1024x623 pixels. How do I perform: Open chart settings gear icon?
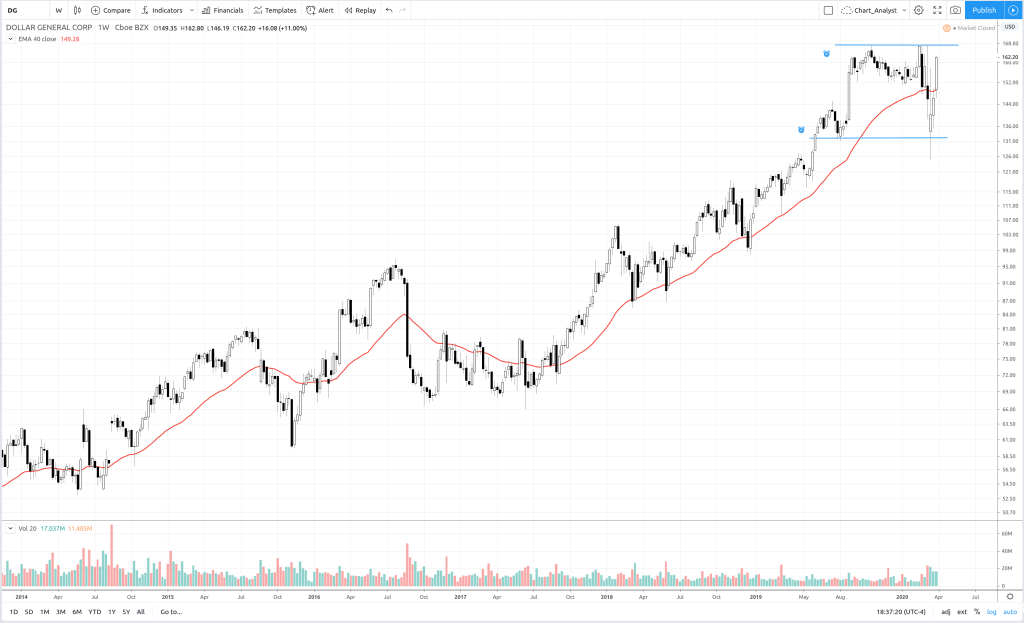click(x=918, y=10)
